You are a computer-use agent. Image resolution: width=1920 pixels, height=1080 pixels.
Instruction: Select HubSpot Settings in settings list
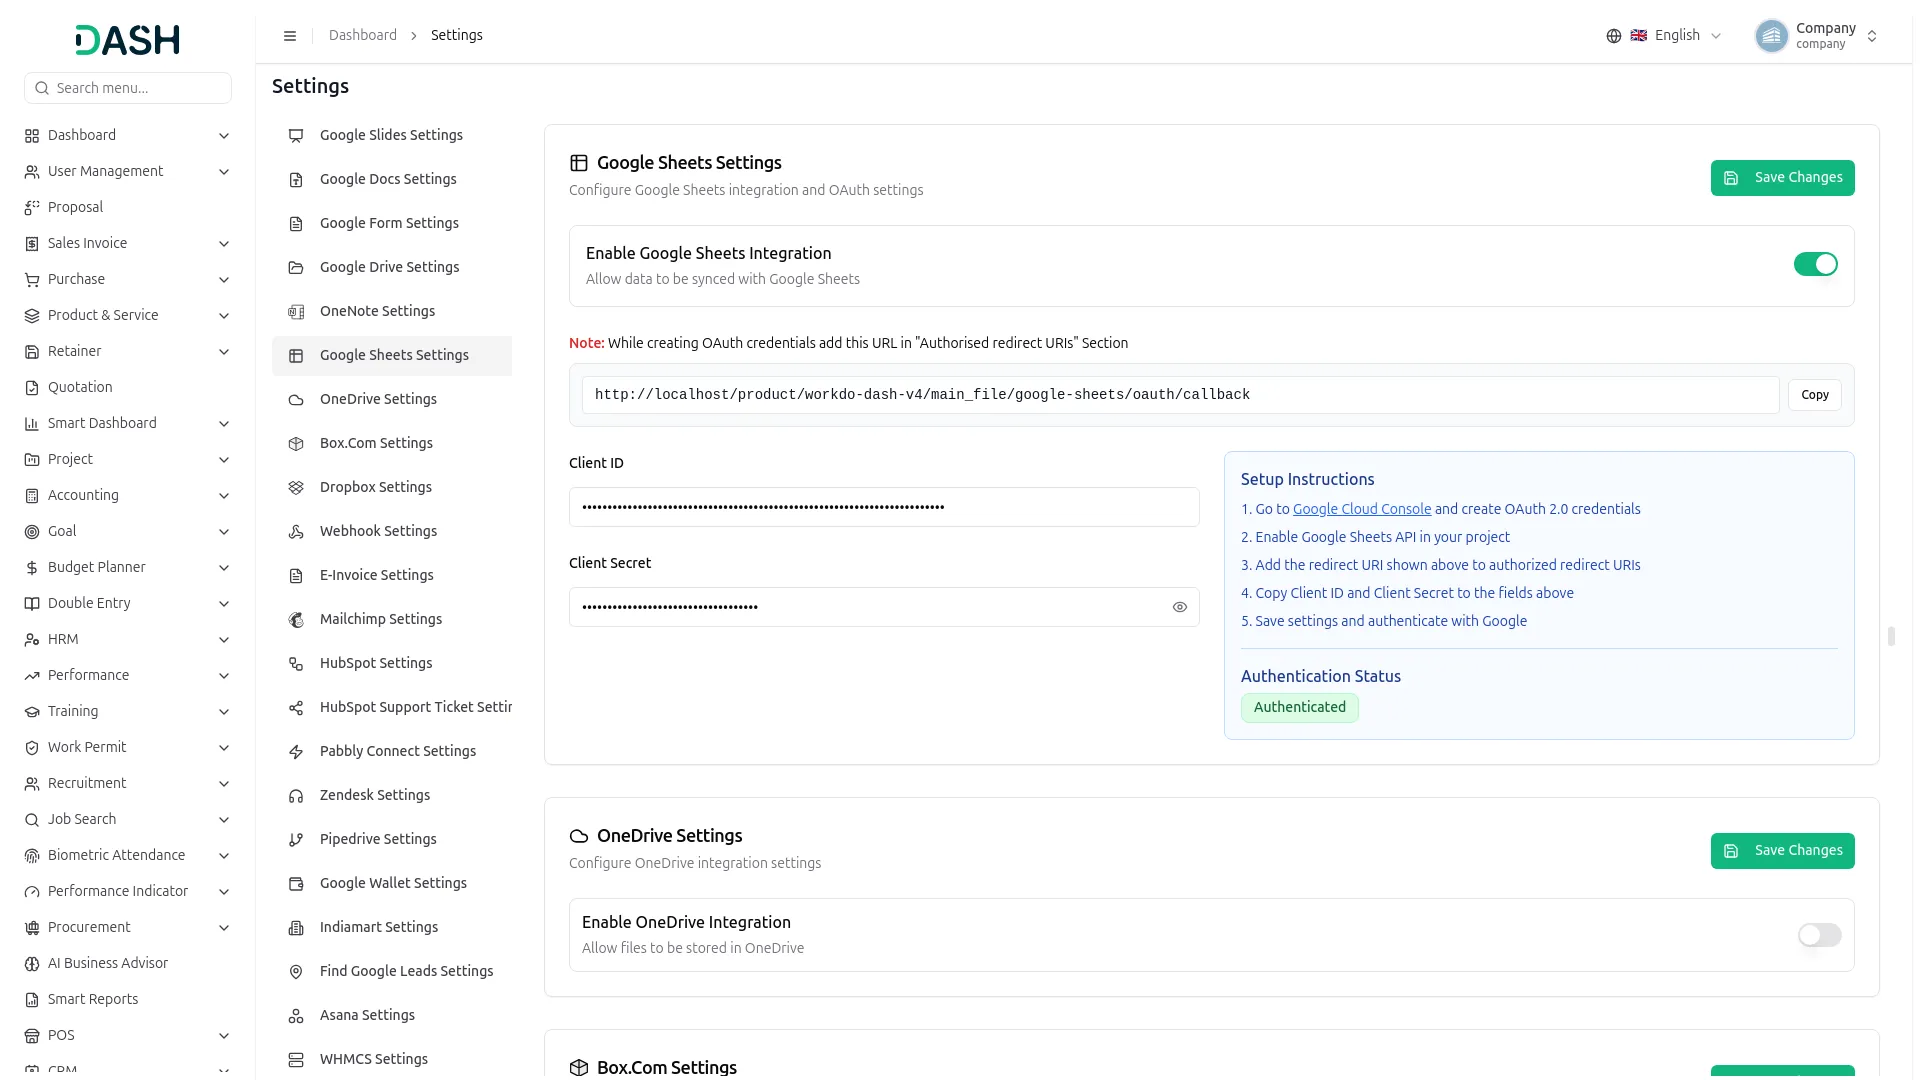pyautogui.click(x=392, y=664)
